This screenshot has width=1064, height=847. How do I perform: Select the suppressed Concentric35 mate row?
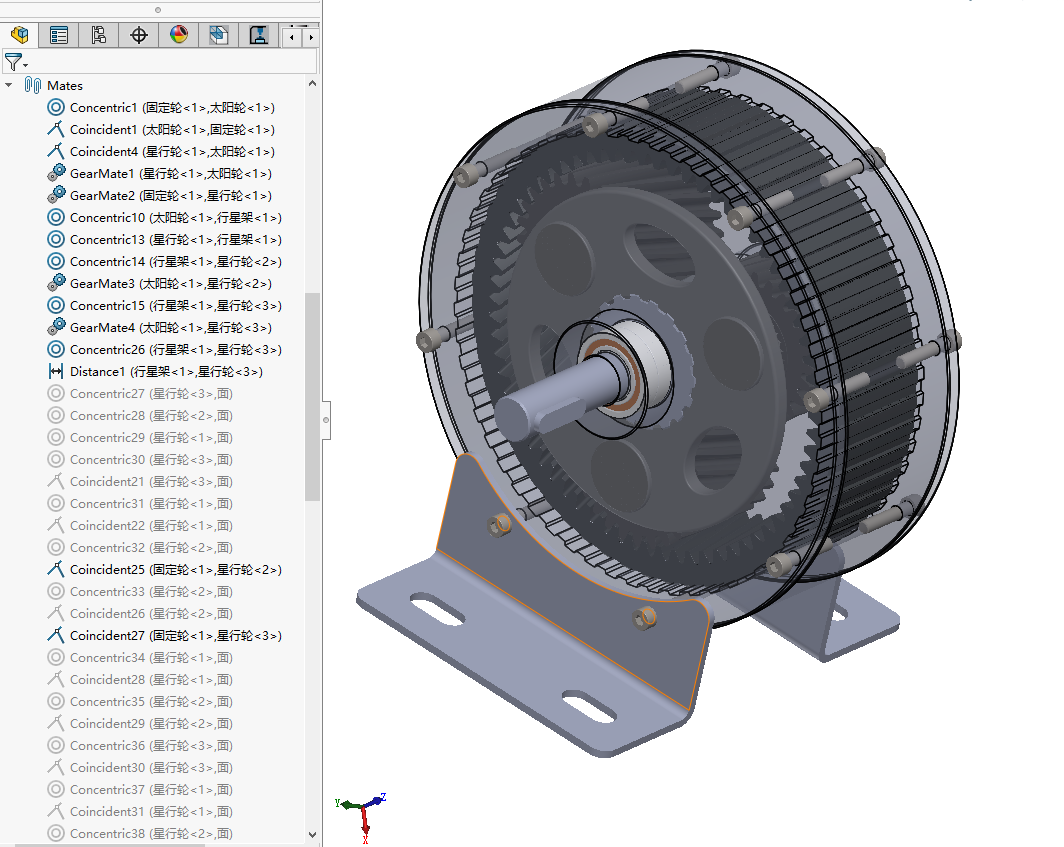coord(140,701)
